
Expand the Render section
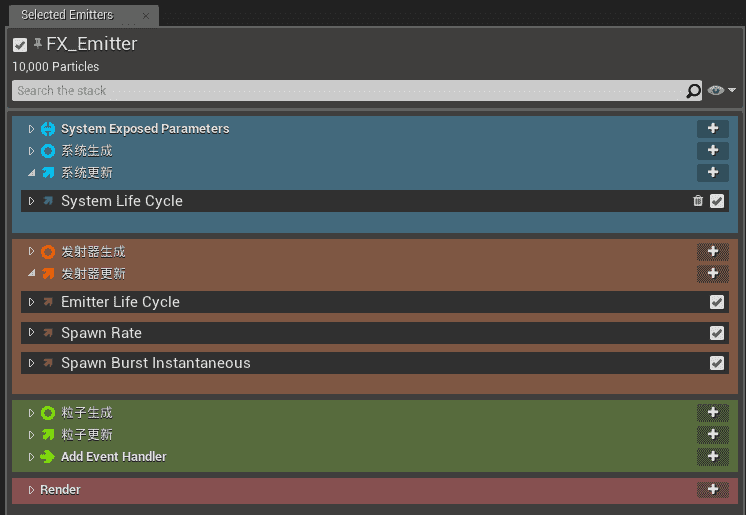click(31, 490)
